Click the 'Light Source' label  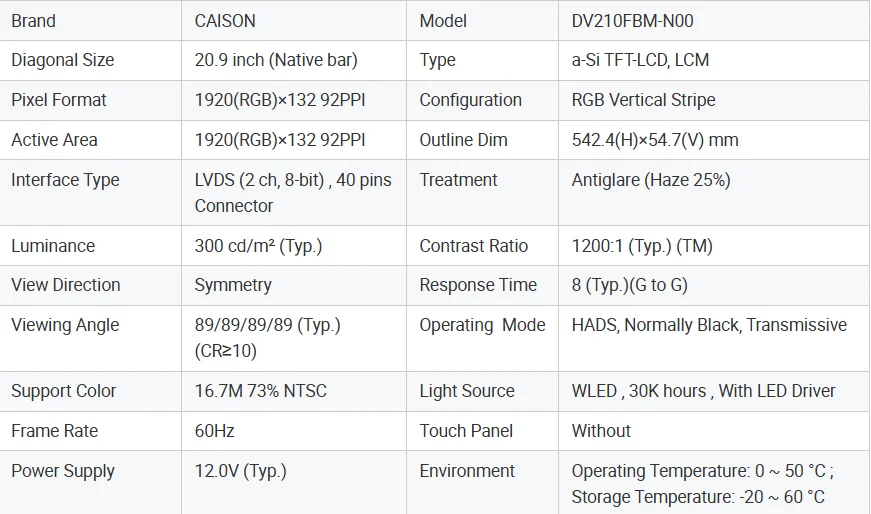(467, 391)
